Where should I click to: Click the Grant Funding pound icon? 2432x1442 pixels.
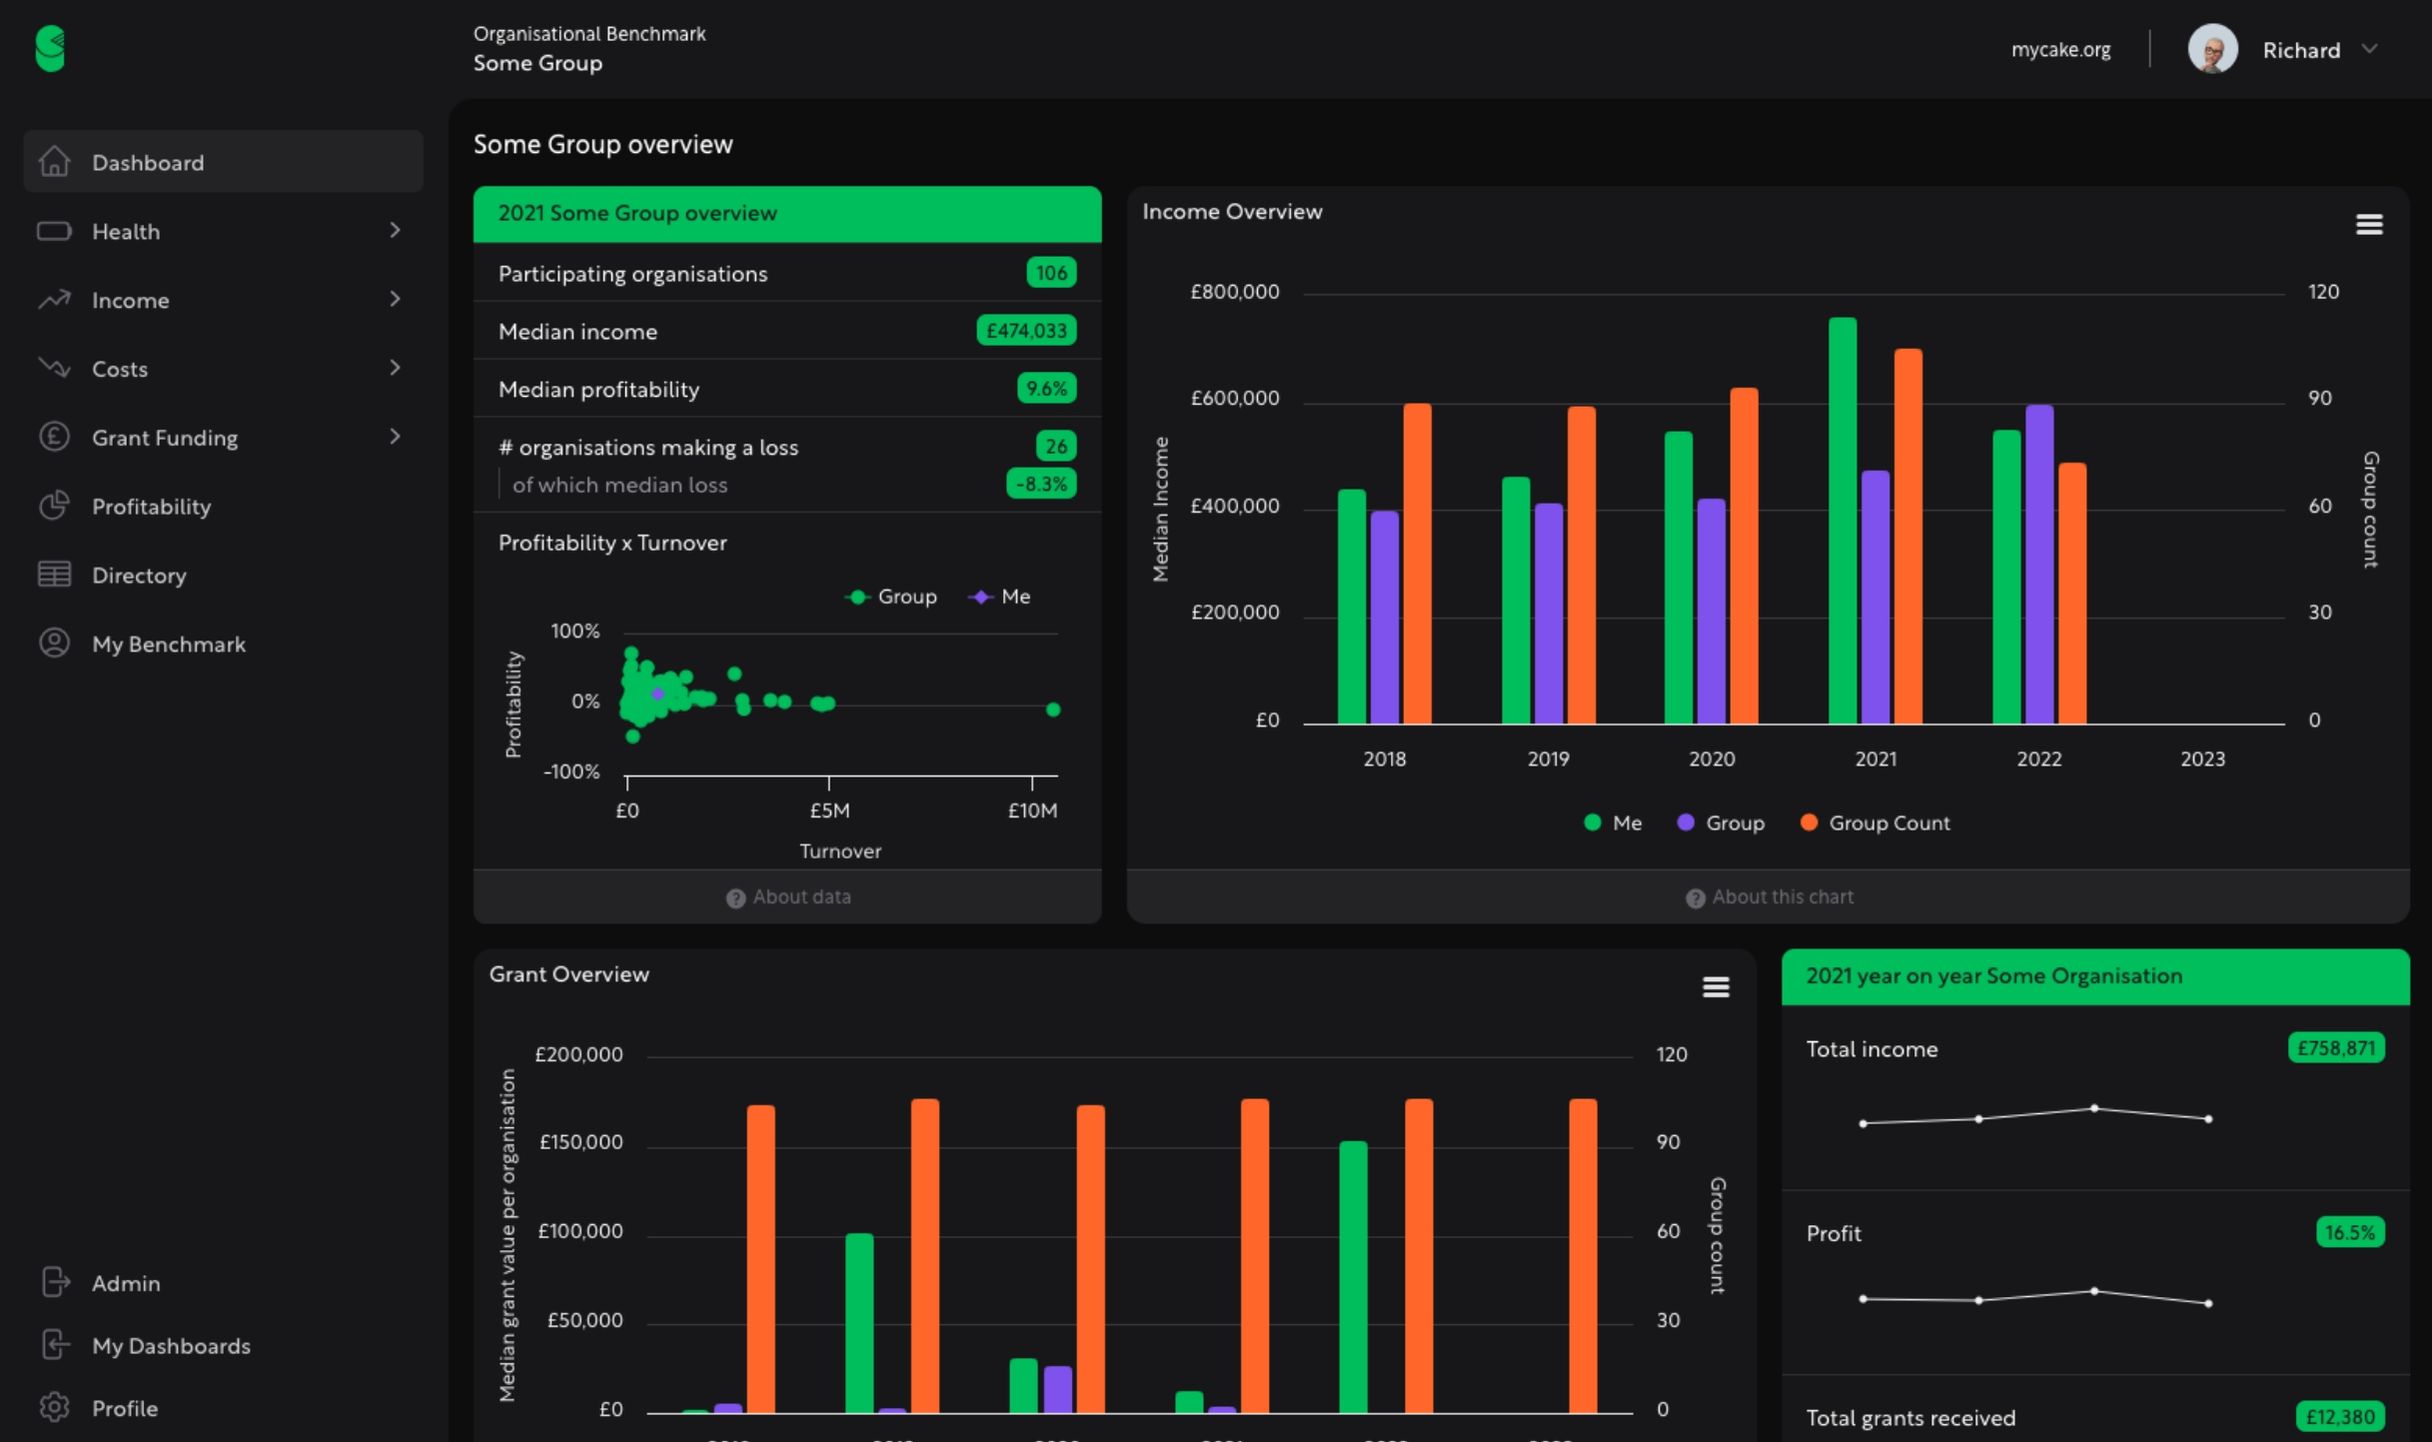point(54,437)
